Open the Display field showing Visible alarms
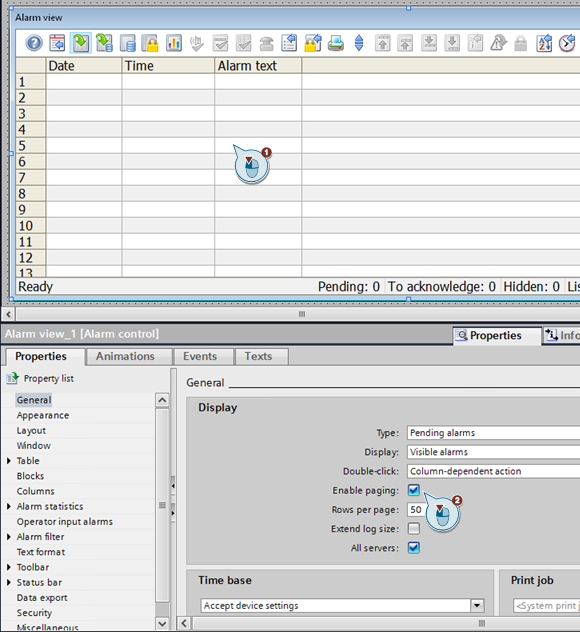The height and width of the screenshot is (632, 580). tap(493, 452)
